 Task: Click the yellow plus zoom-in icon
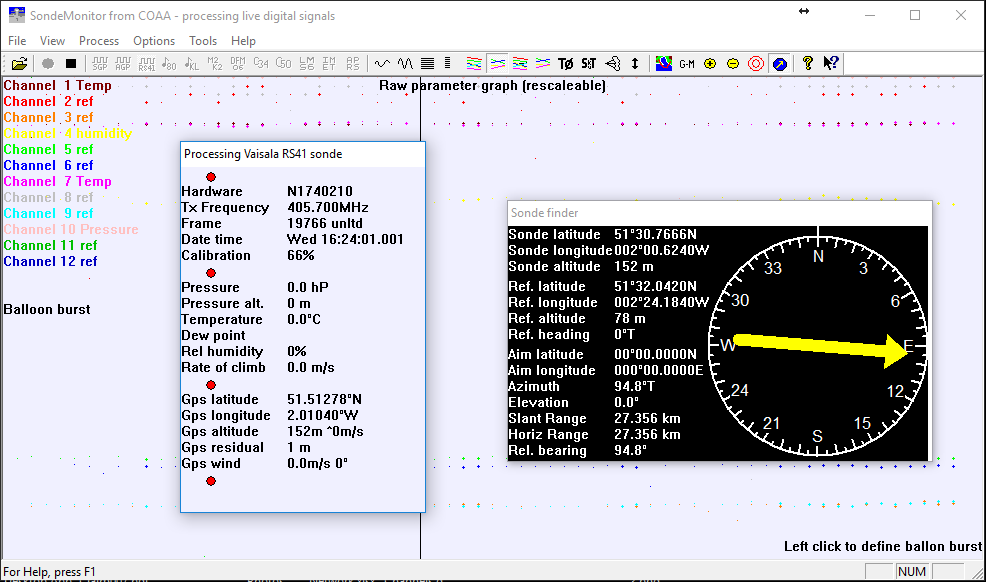(710, 63)
